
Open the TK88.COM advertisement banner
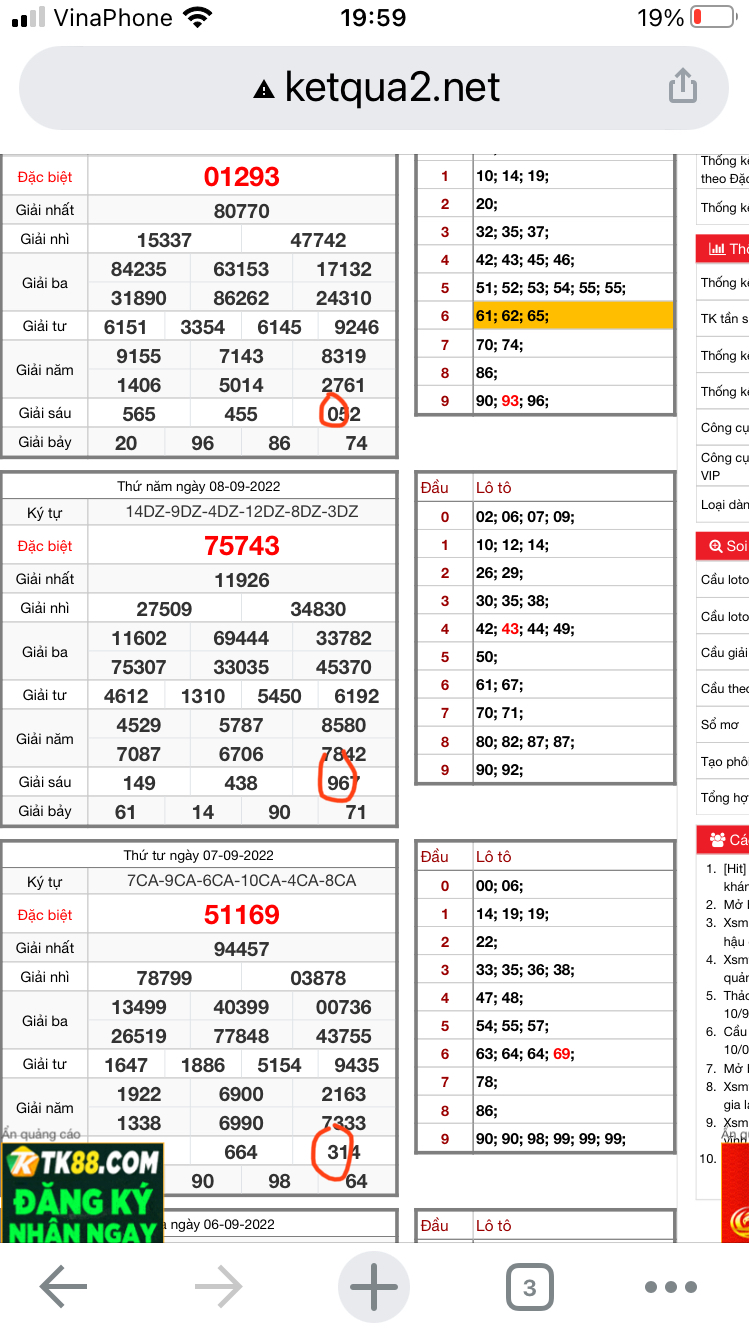click(x=82, y=1195)
